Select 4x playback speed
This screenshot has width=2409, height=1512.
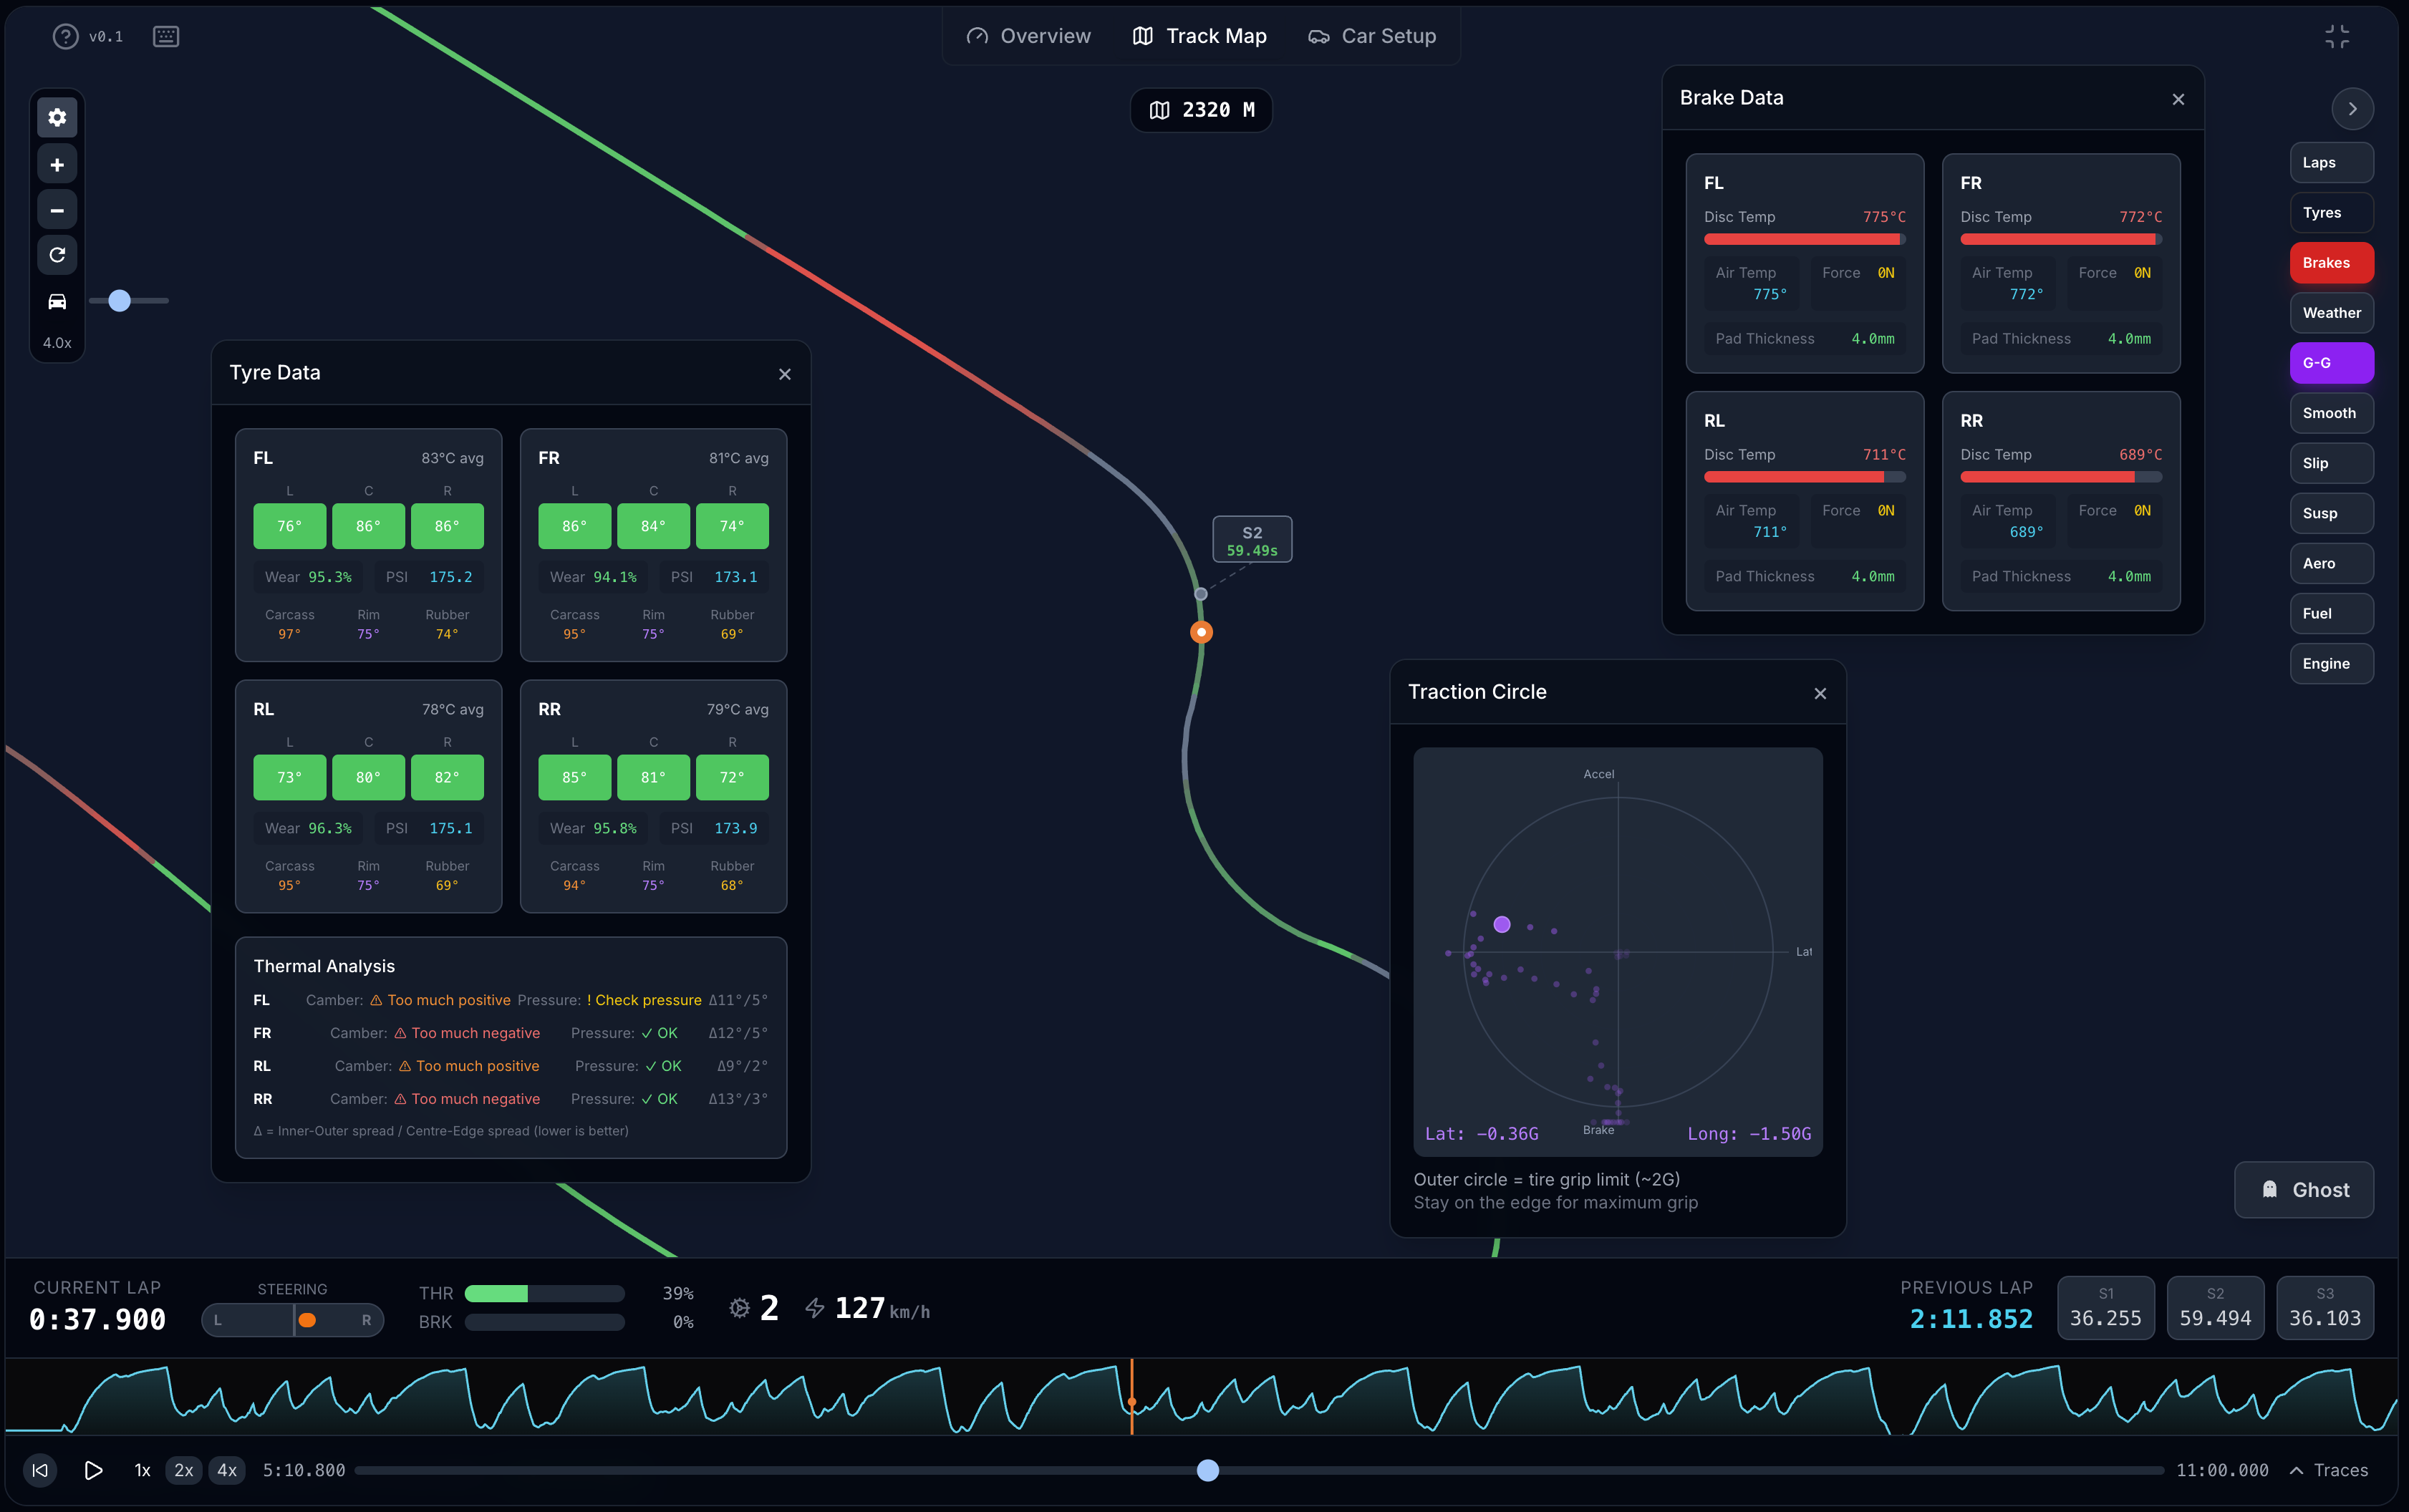click(x=226, y=1470)
